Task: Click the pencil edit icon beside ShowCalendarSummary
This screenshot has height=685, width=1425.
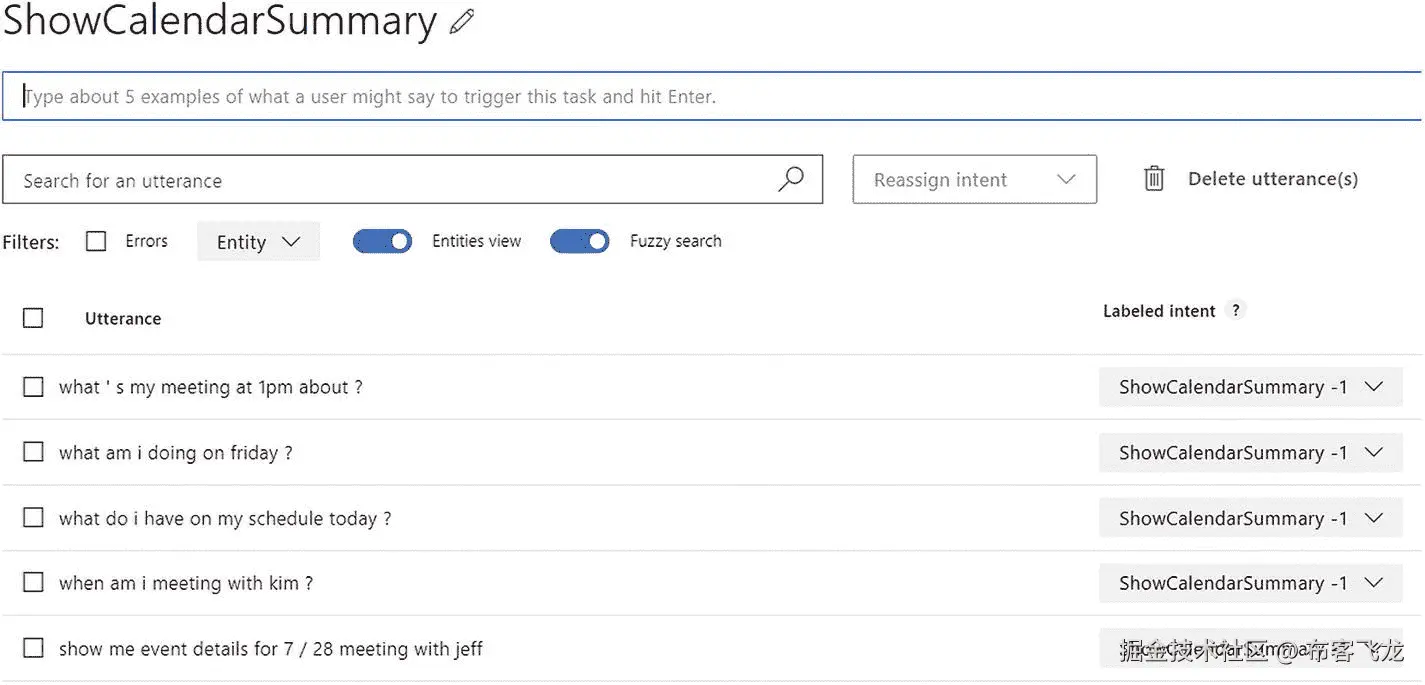Action: coord(461,22)
